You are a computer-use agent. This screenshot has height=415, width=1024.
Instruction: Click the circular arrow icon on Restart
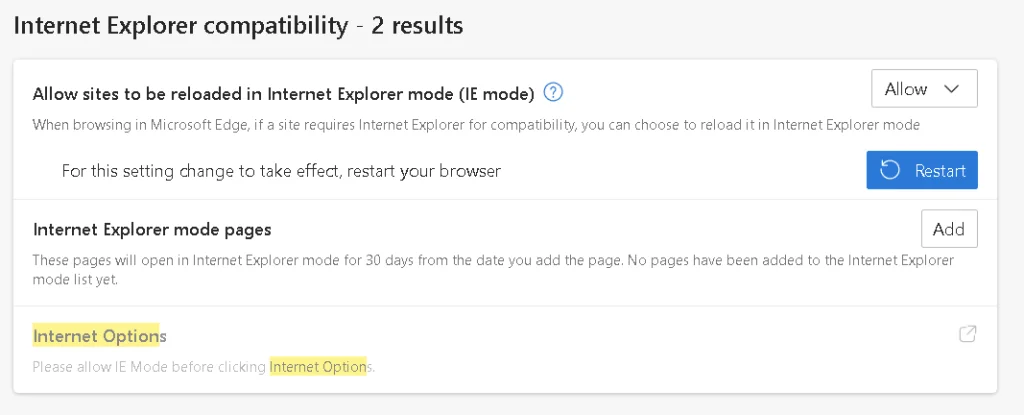click(x=891, y=171)
